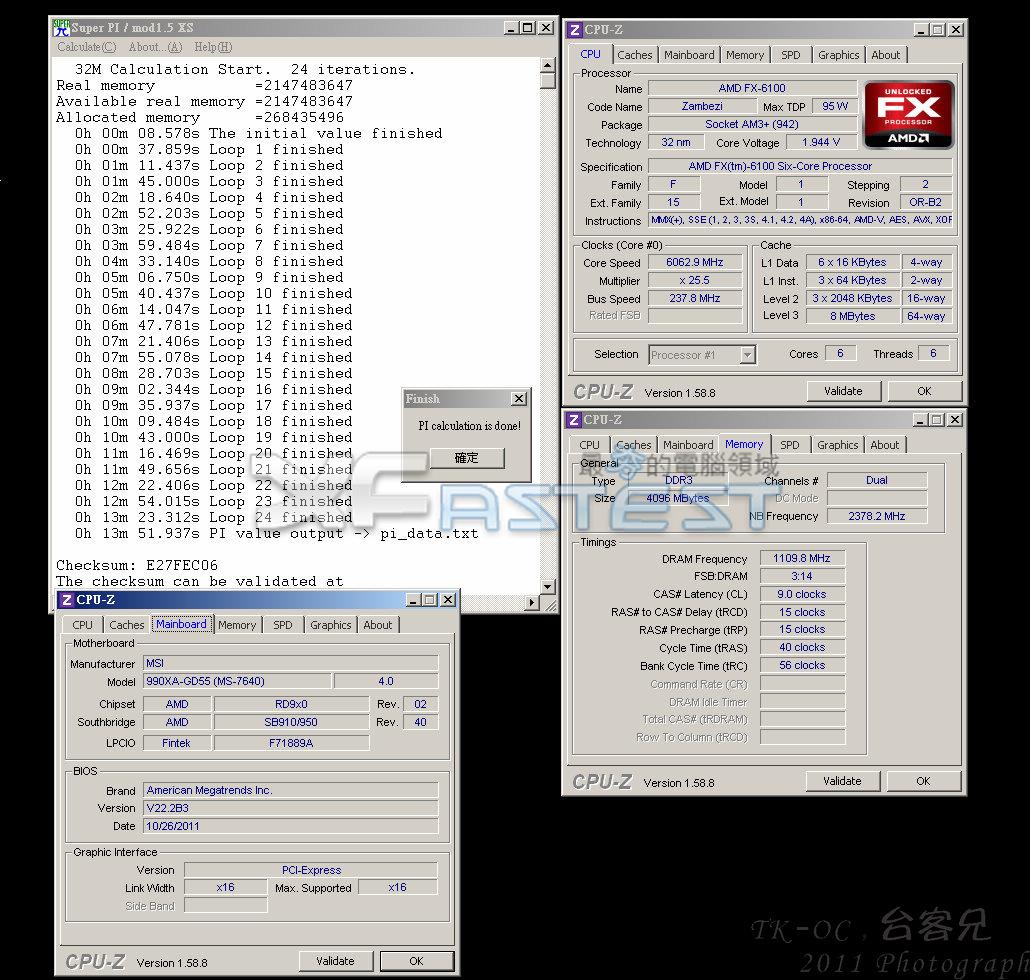Switch to CPU tab in Memory CPU-Z window
1030x980 pixels.
tap(589, 445)
